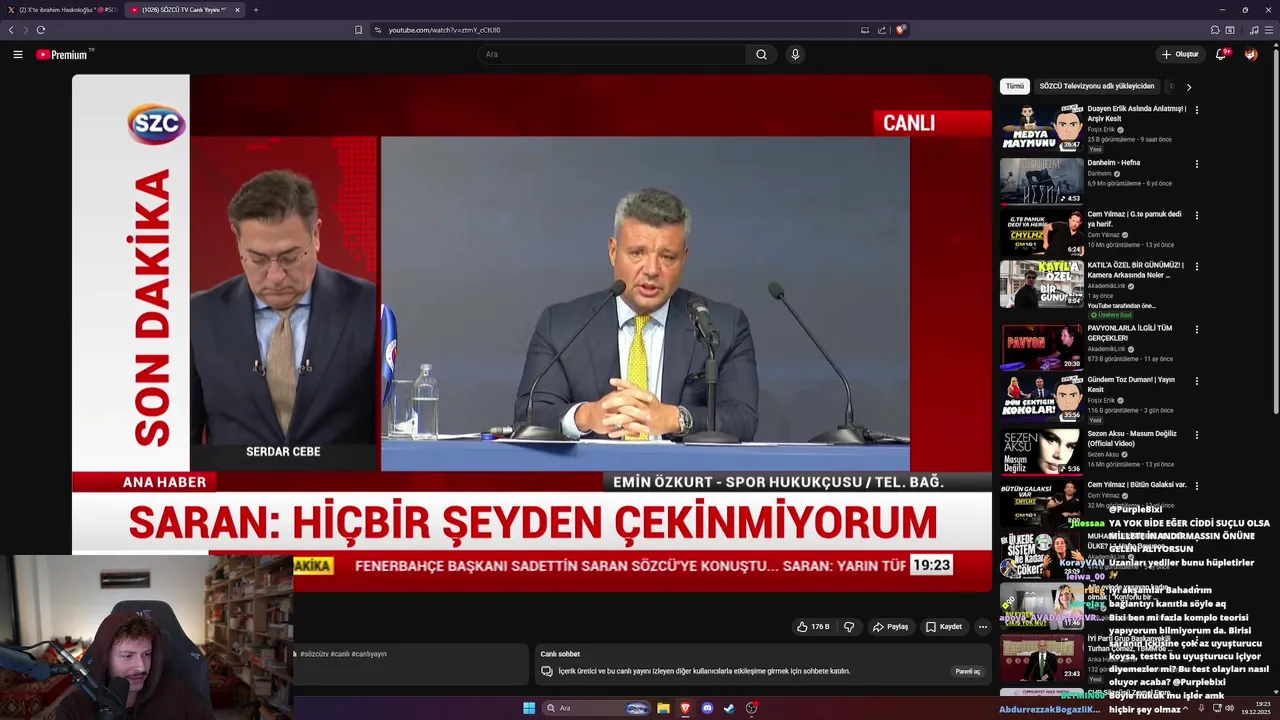Click Paneli aç to open chat
The image size is (1280, 720).
pos(968,671)
